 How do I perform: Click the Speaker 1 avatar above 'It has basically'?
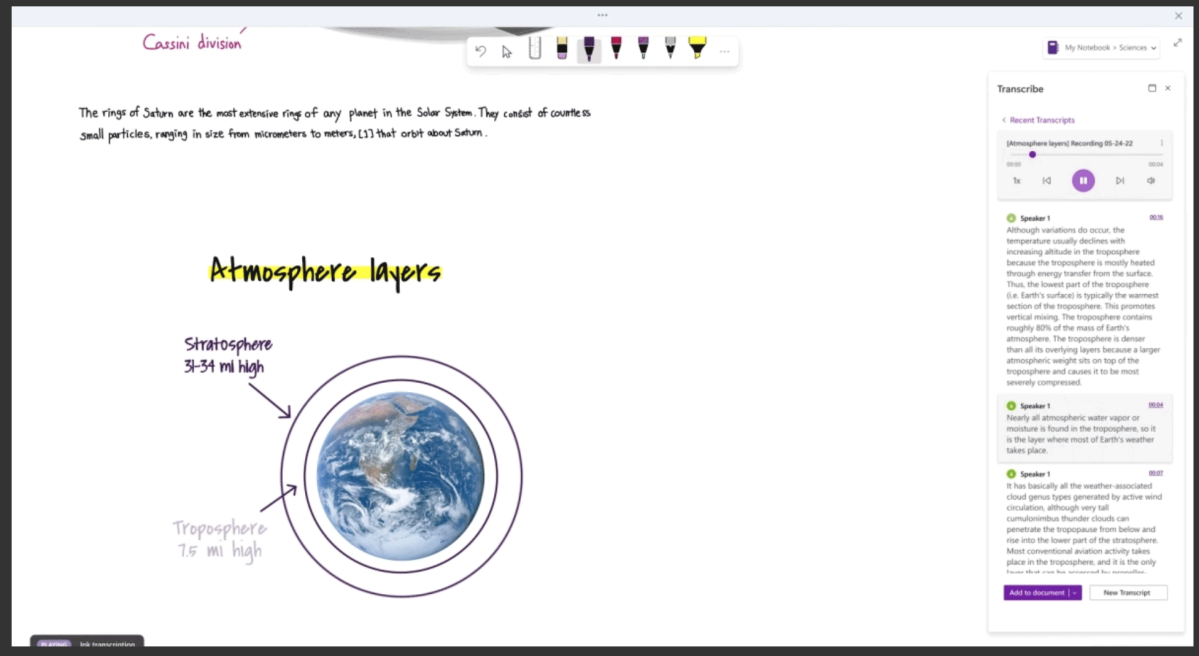1011,474
